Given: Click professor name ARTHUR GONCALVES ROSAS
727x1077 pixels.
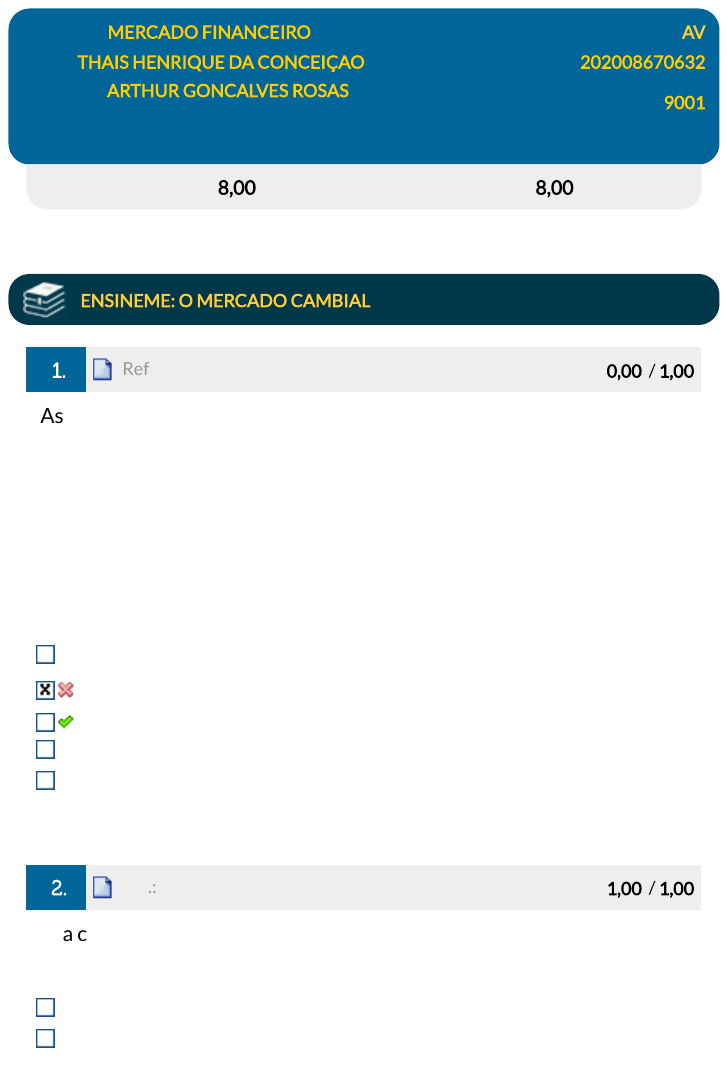Looking at the screenshot, I should [228, 90].
